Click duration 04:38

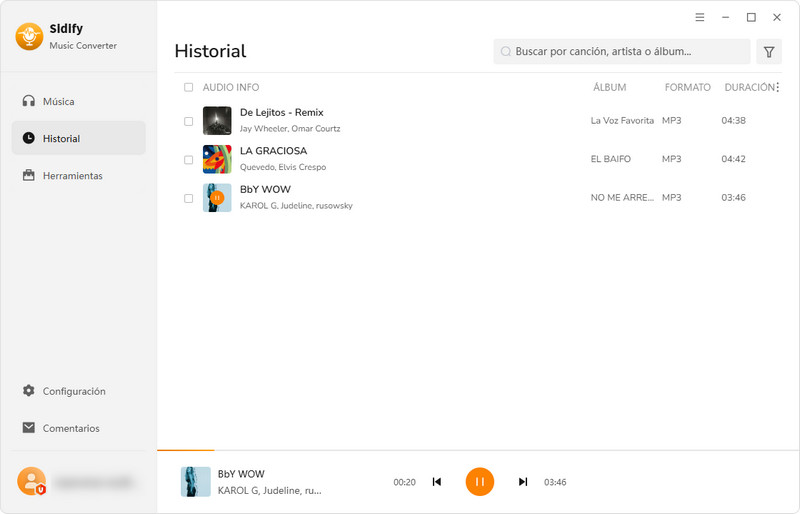(733, 121)
